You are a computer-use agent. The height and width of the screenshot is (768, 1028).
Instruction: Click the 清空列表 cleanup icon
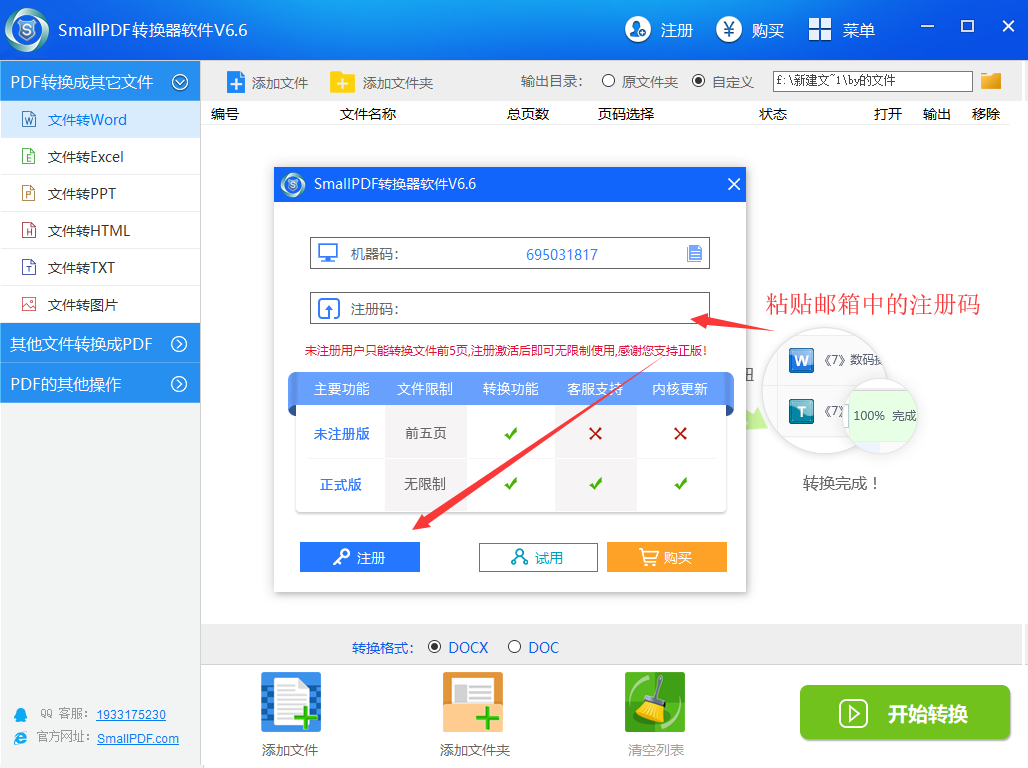(x=654, y=701)
